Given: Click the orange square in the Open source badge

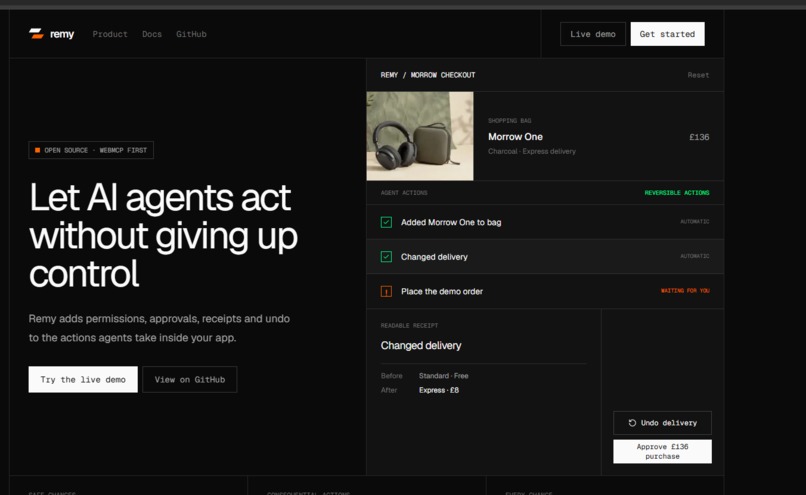Looking at the screenshot, I should [37, 150].
